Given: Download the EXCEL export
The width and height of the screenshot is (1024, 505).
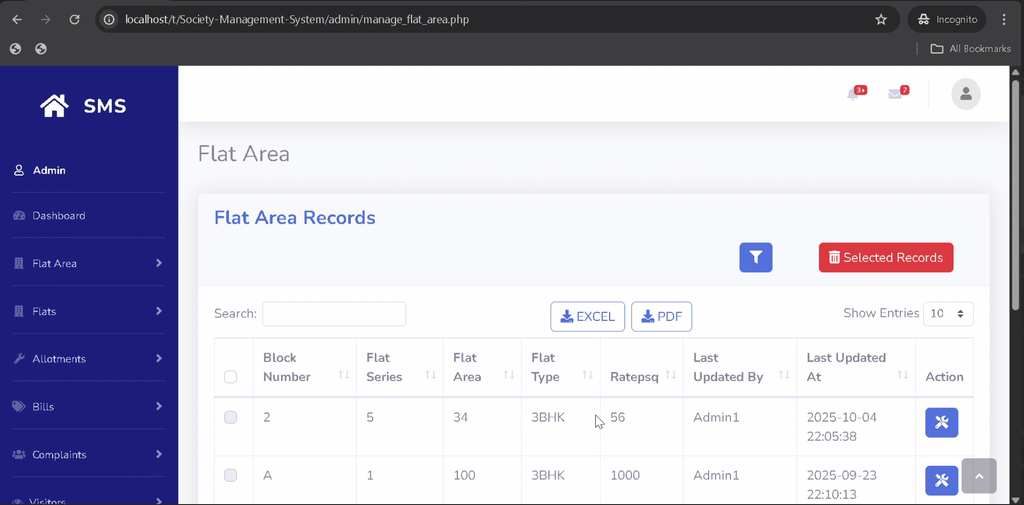Looking at the screenshot, I should (588, 317).
